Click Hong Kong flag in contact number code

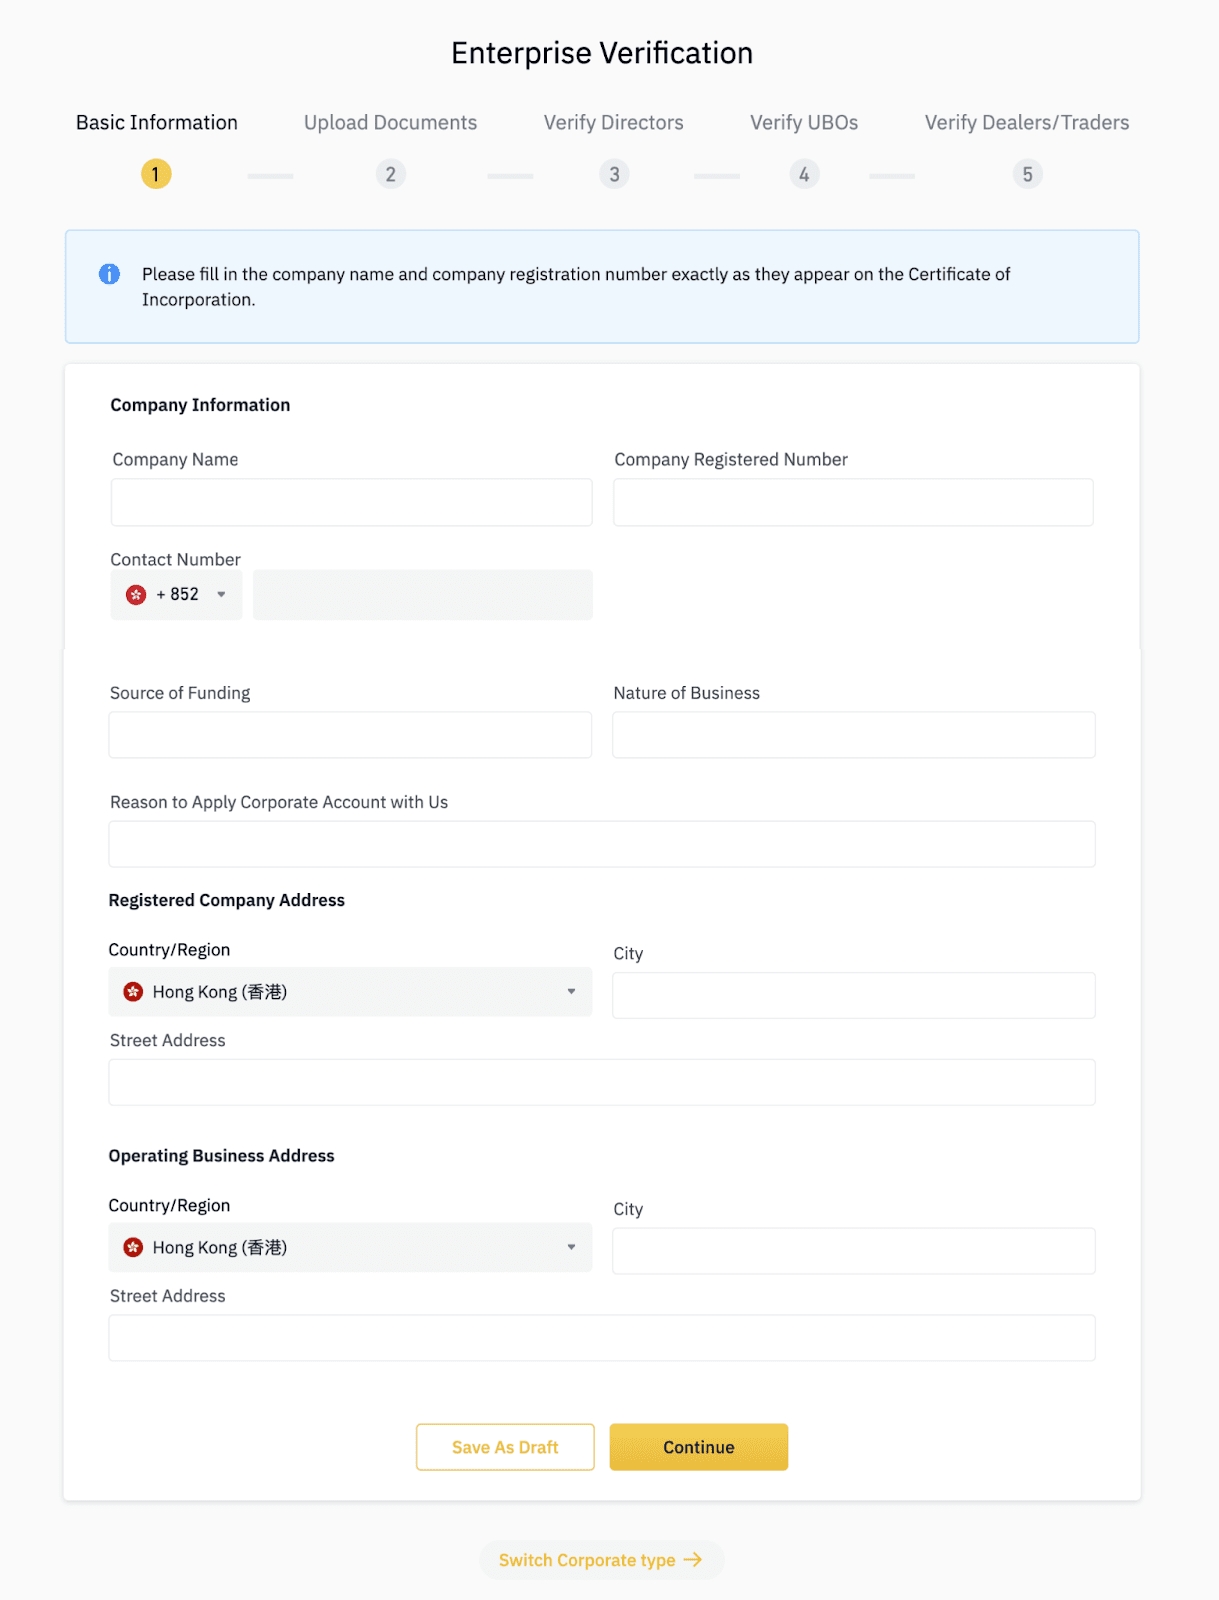tap(136, 595)
